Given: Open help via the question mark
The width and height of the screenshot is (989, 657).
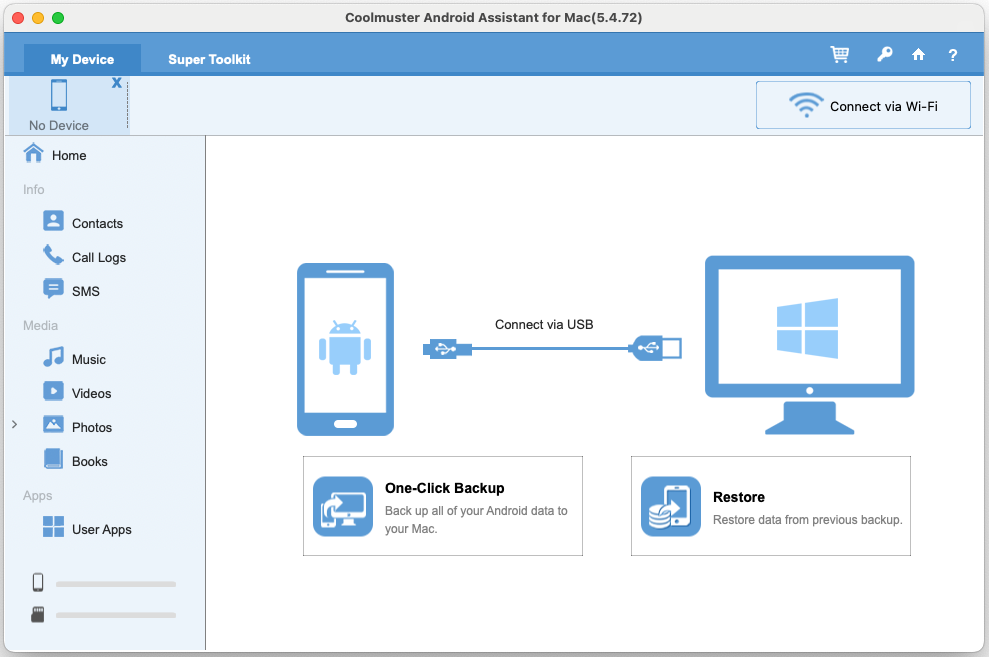Looking at the screenshot, I should tap(952, 56).
